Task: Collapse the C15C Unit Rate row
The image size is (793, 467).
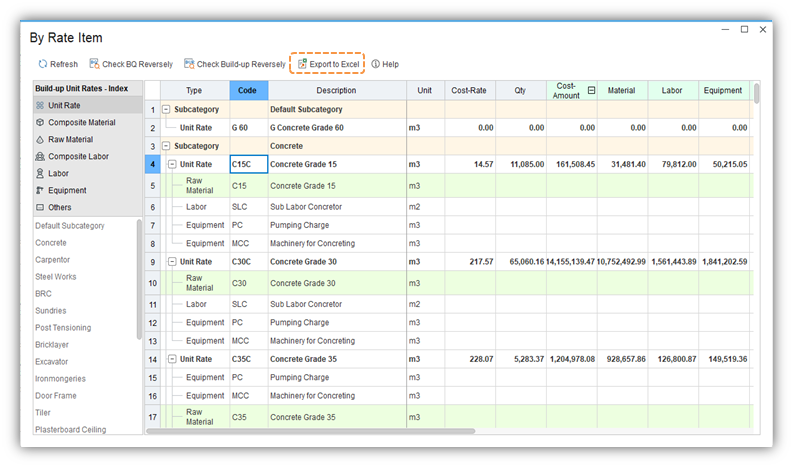Action: 172,164
